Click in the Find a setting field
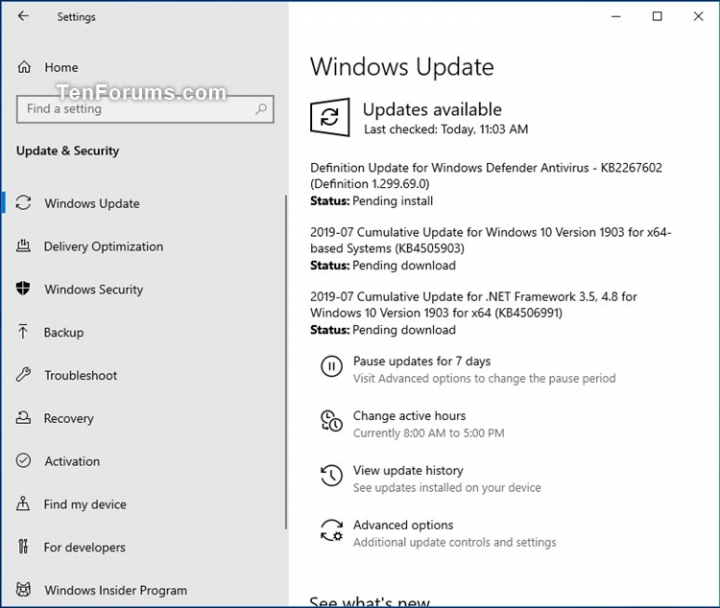The height and width of the screenshot is (608, 720). (x=145, y=109)
